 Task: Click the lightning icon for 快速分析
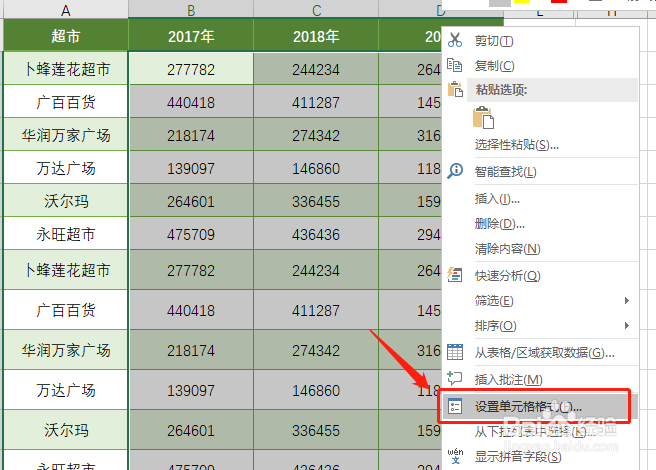[455, 275]
